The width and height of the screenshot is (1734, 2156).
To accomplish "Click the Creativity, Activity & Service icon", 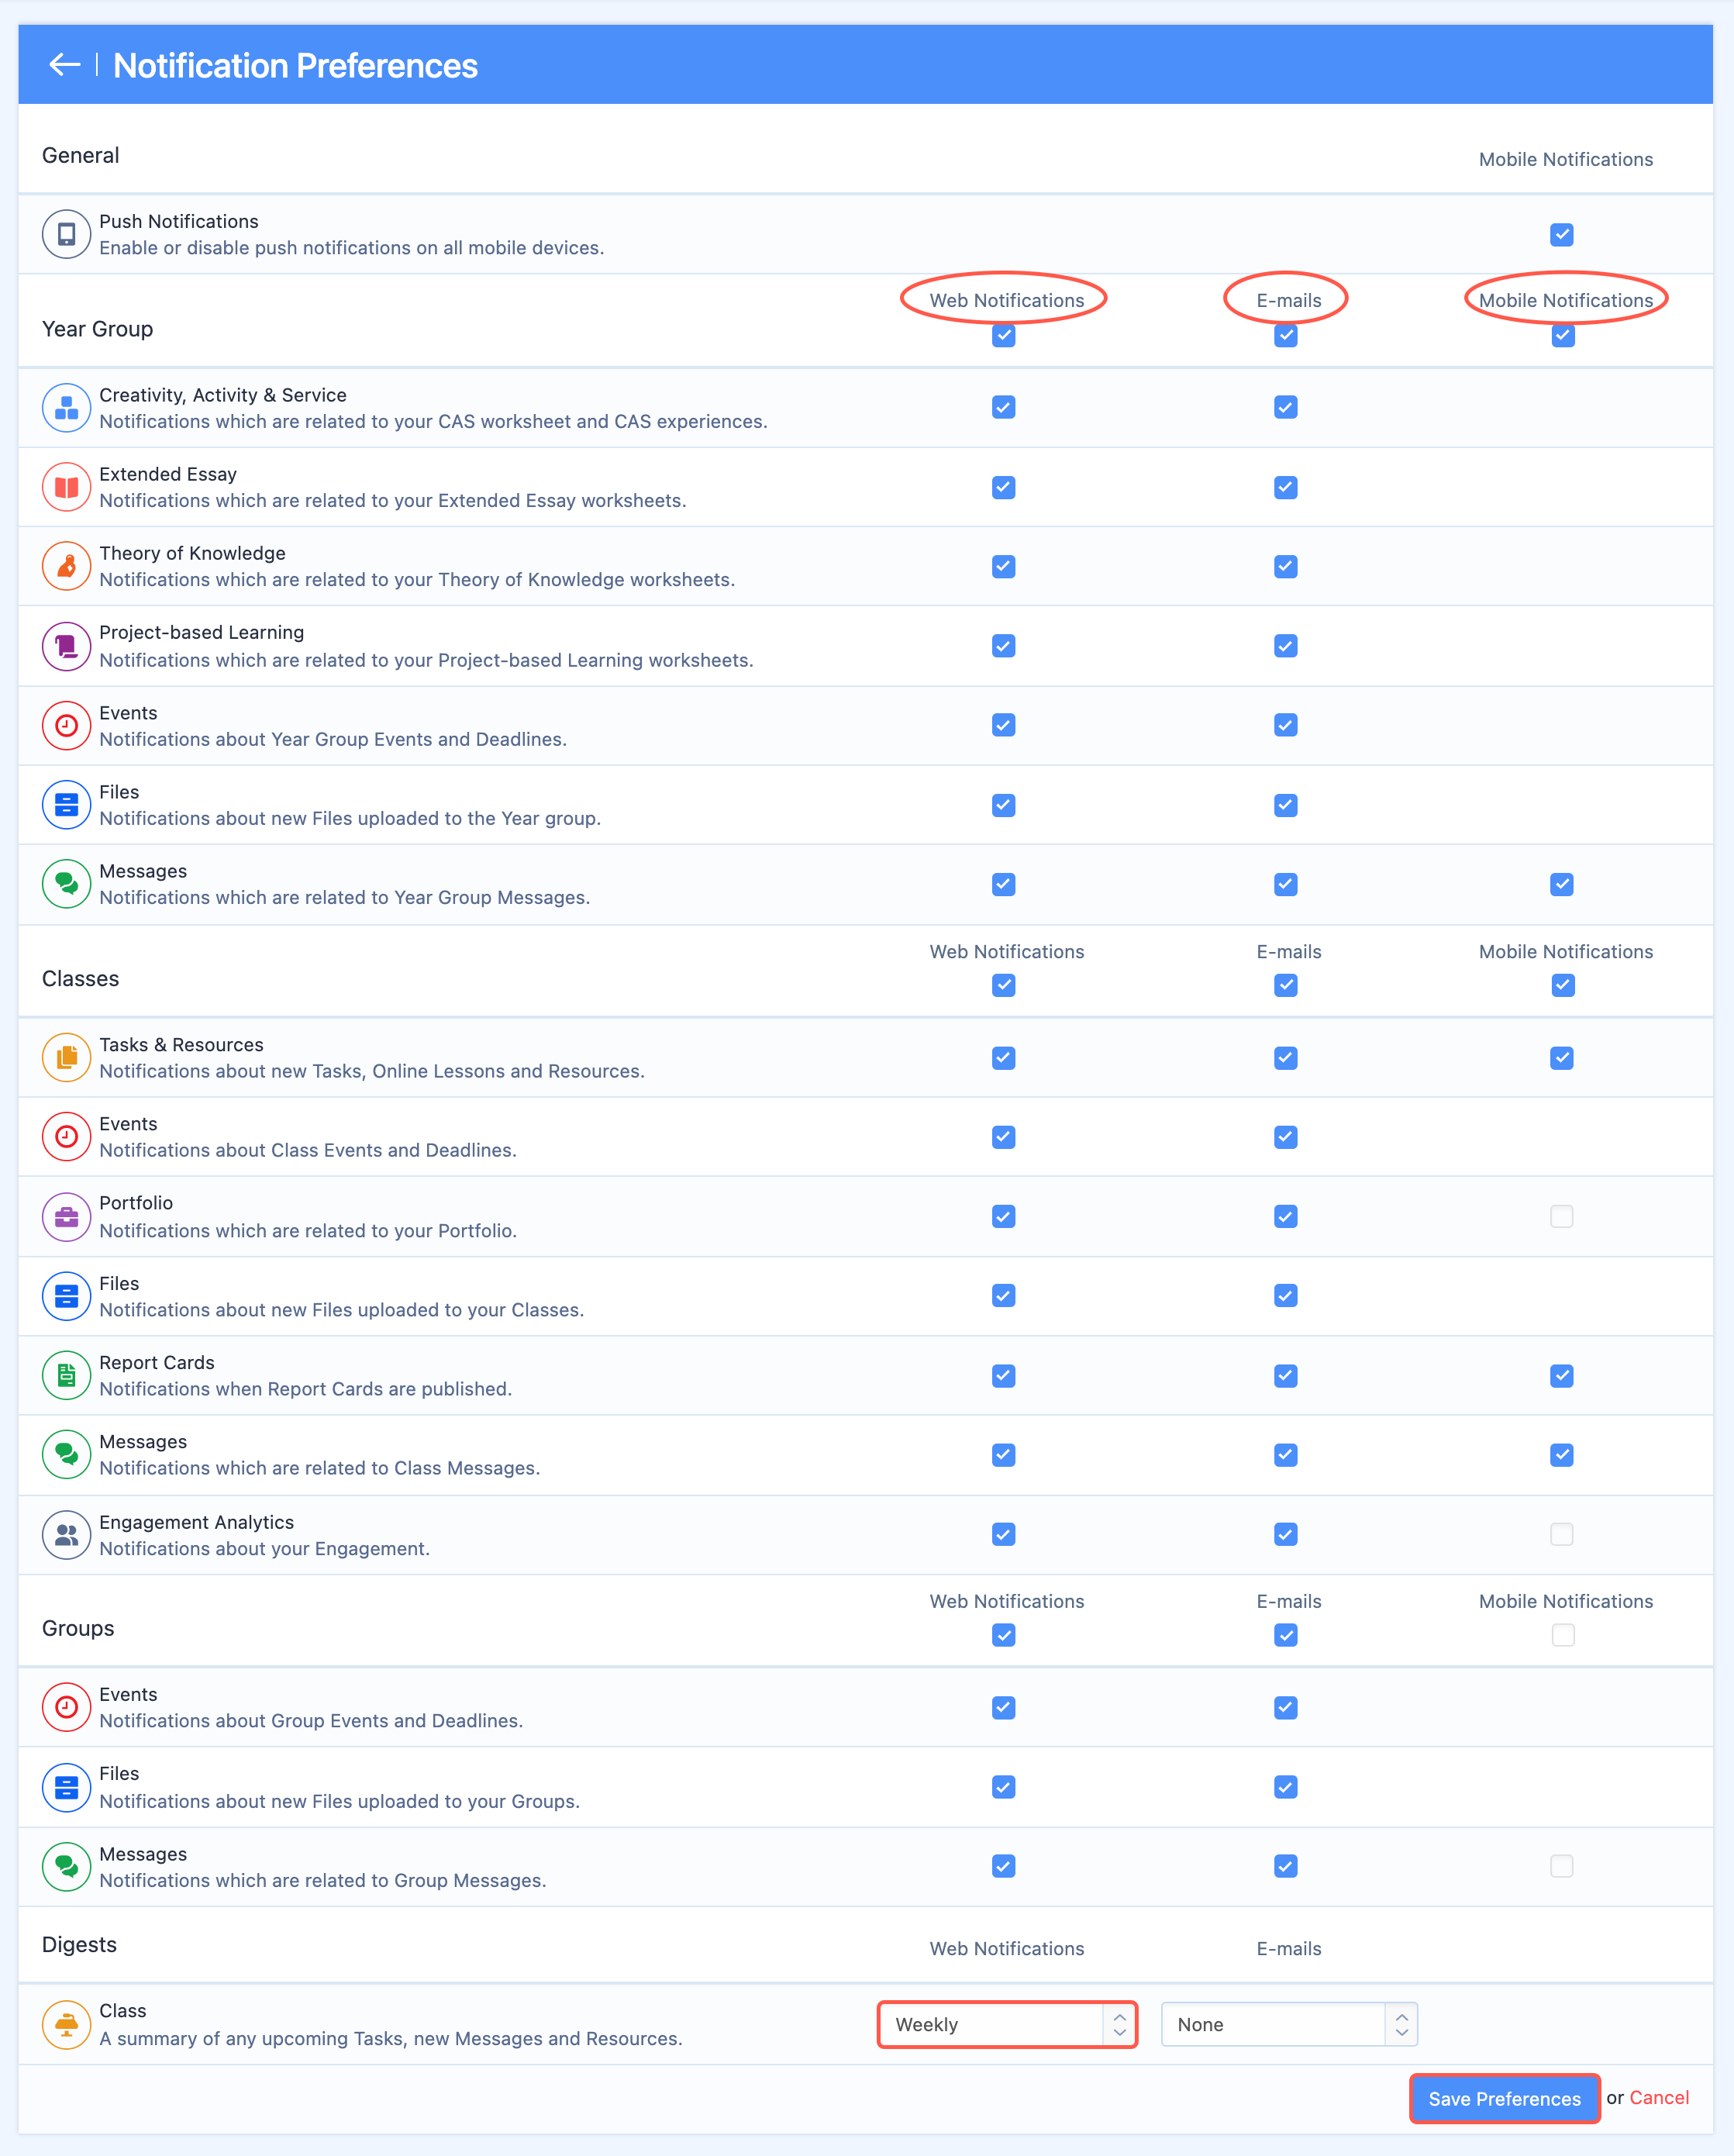I will (x=67, y=408).
